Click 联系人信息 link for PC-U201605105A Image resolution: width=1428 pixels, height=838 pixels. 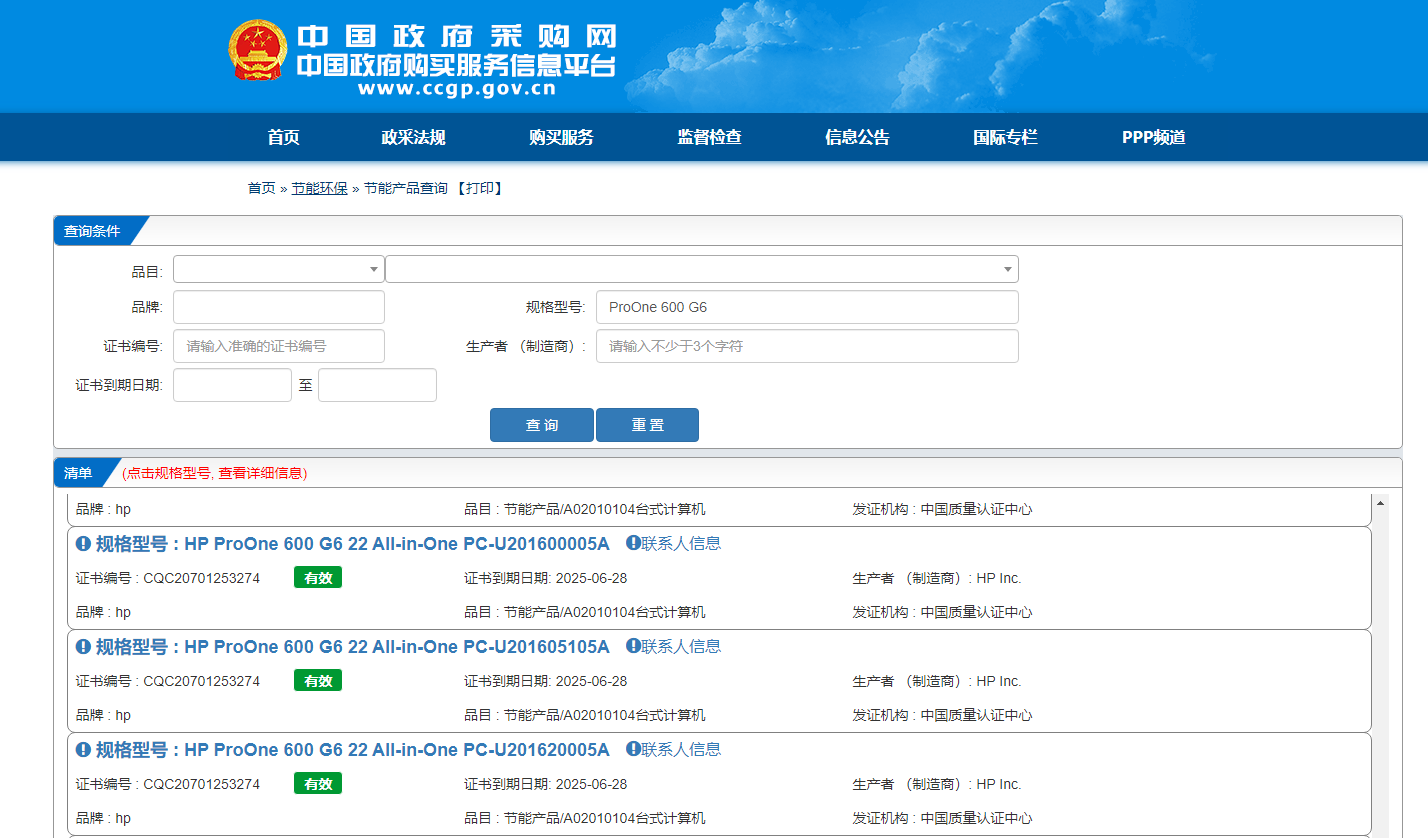point(681,646)
